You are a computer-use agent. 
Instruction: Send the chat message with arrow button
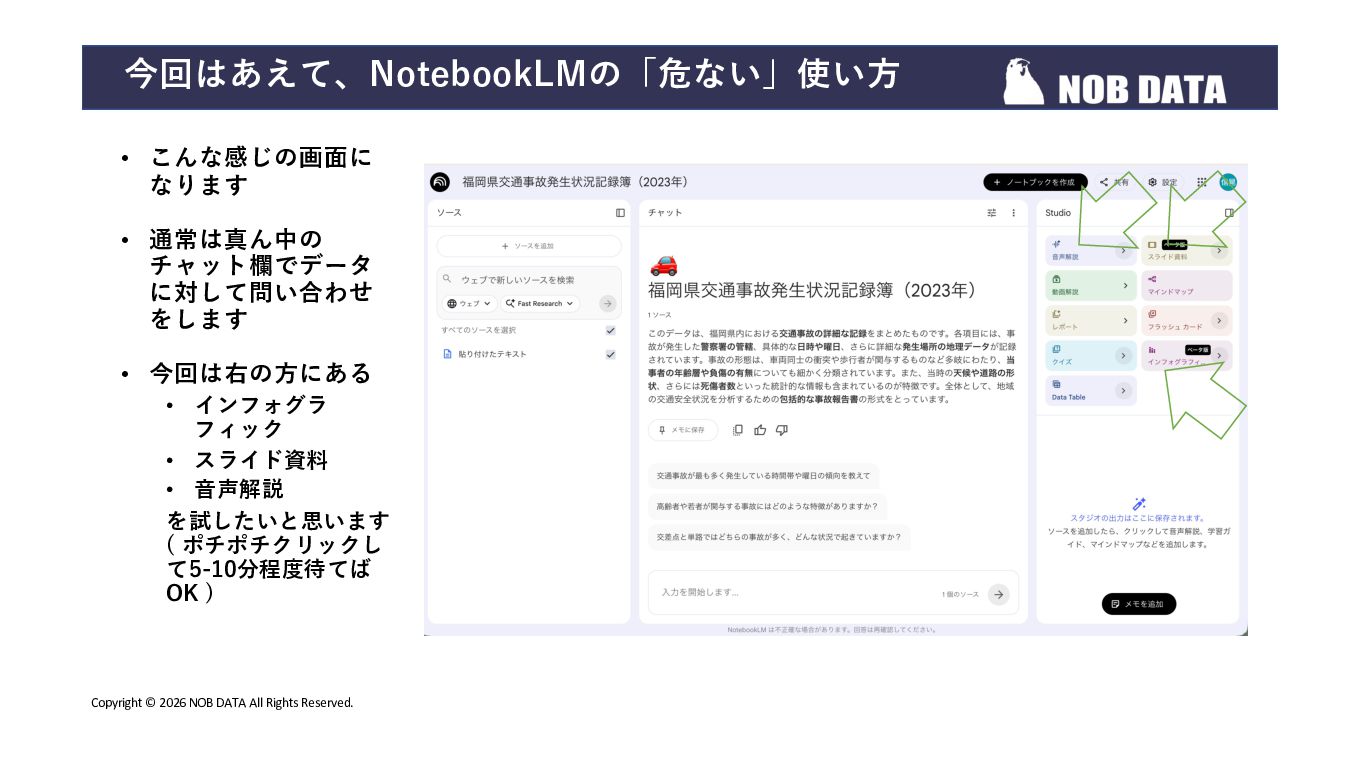998,594
